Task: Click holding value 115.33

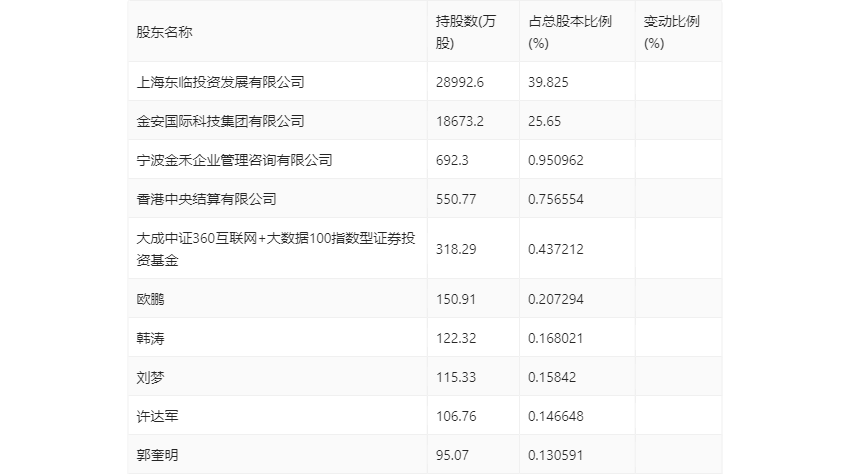Action: [456, 377]
